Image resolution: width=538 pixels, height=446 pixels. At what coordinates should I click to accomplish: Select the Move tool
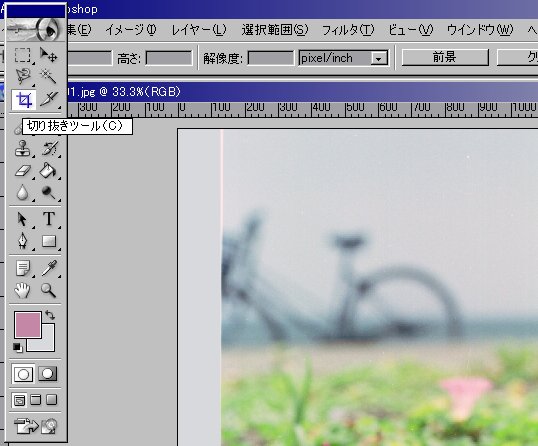coord(48,55)
